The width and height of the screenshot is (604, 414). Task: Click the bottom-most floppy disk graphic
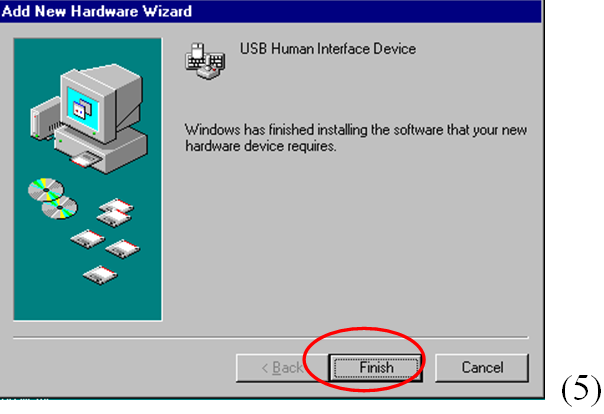[x=100, y=275]
